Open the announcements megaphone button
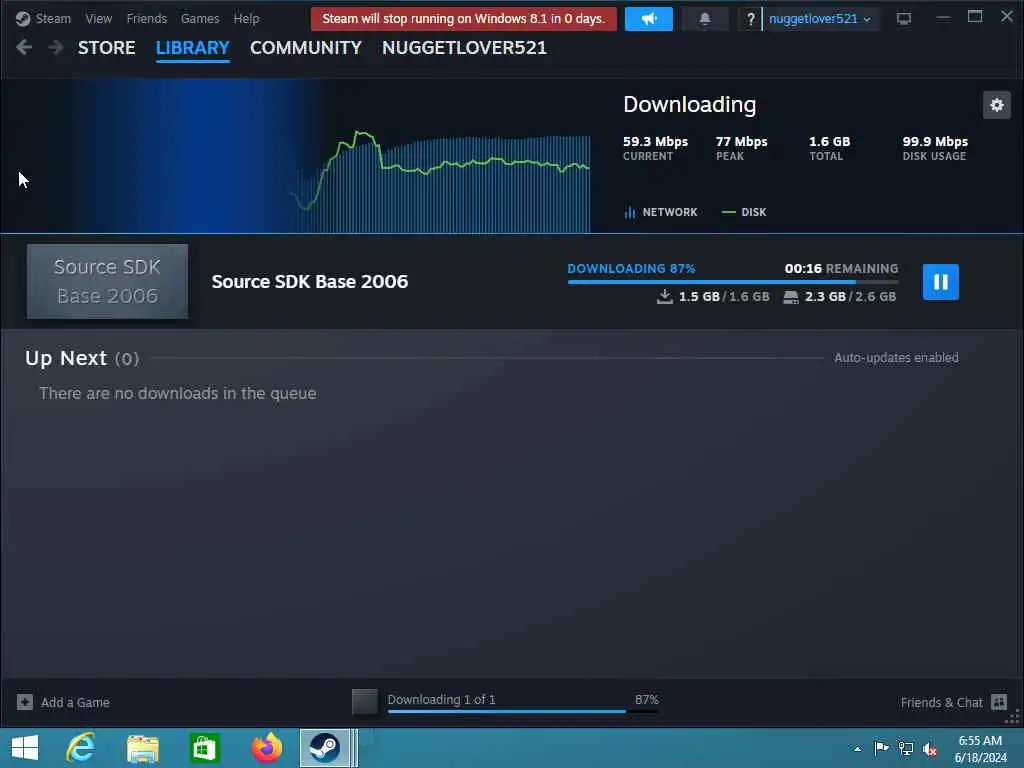Viewport: 1024px width, 768px height. [x=648, y=19]
